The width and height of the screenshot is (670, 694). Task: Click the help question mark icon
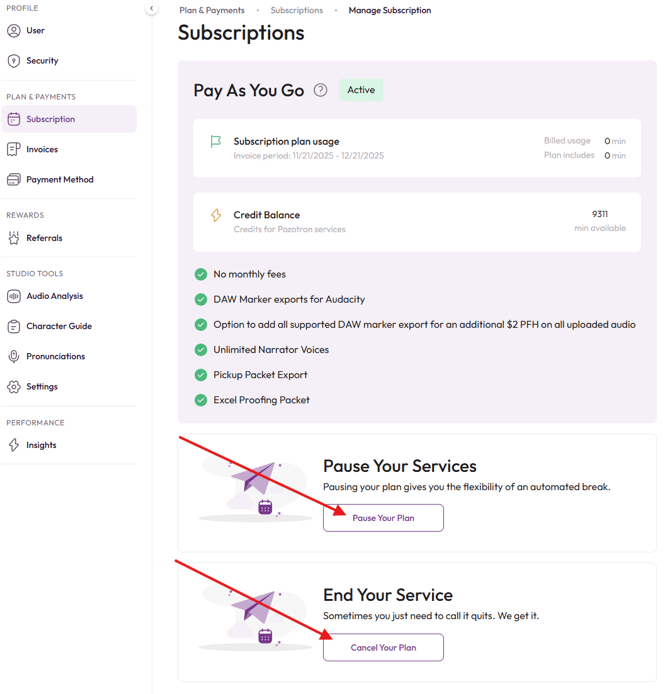coord(320,90)
